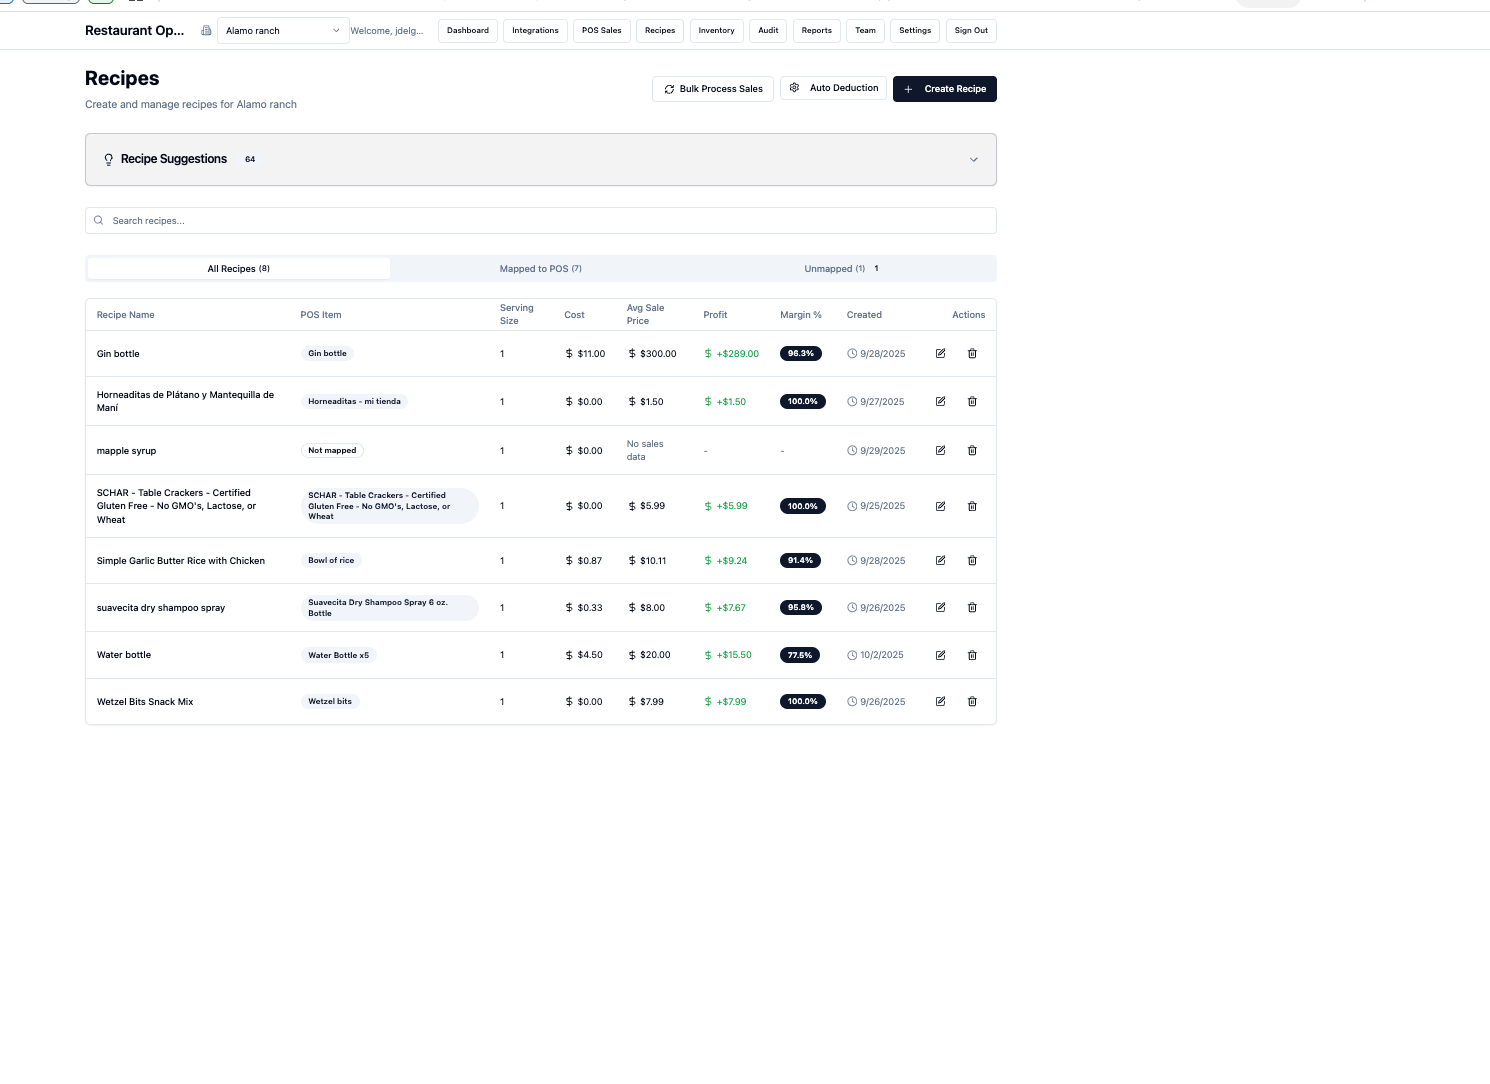Open the Inventory page

pyautogui.click(x=716, y=30)
